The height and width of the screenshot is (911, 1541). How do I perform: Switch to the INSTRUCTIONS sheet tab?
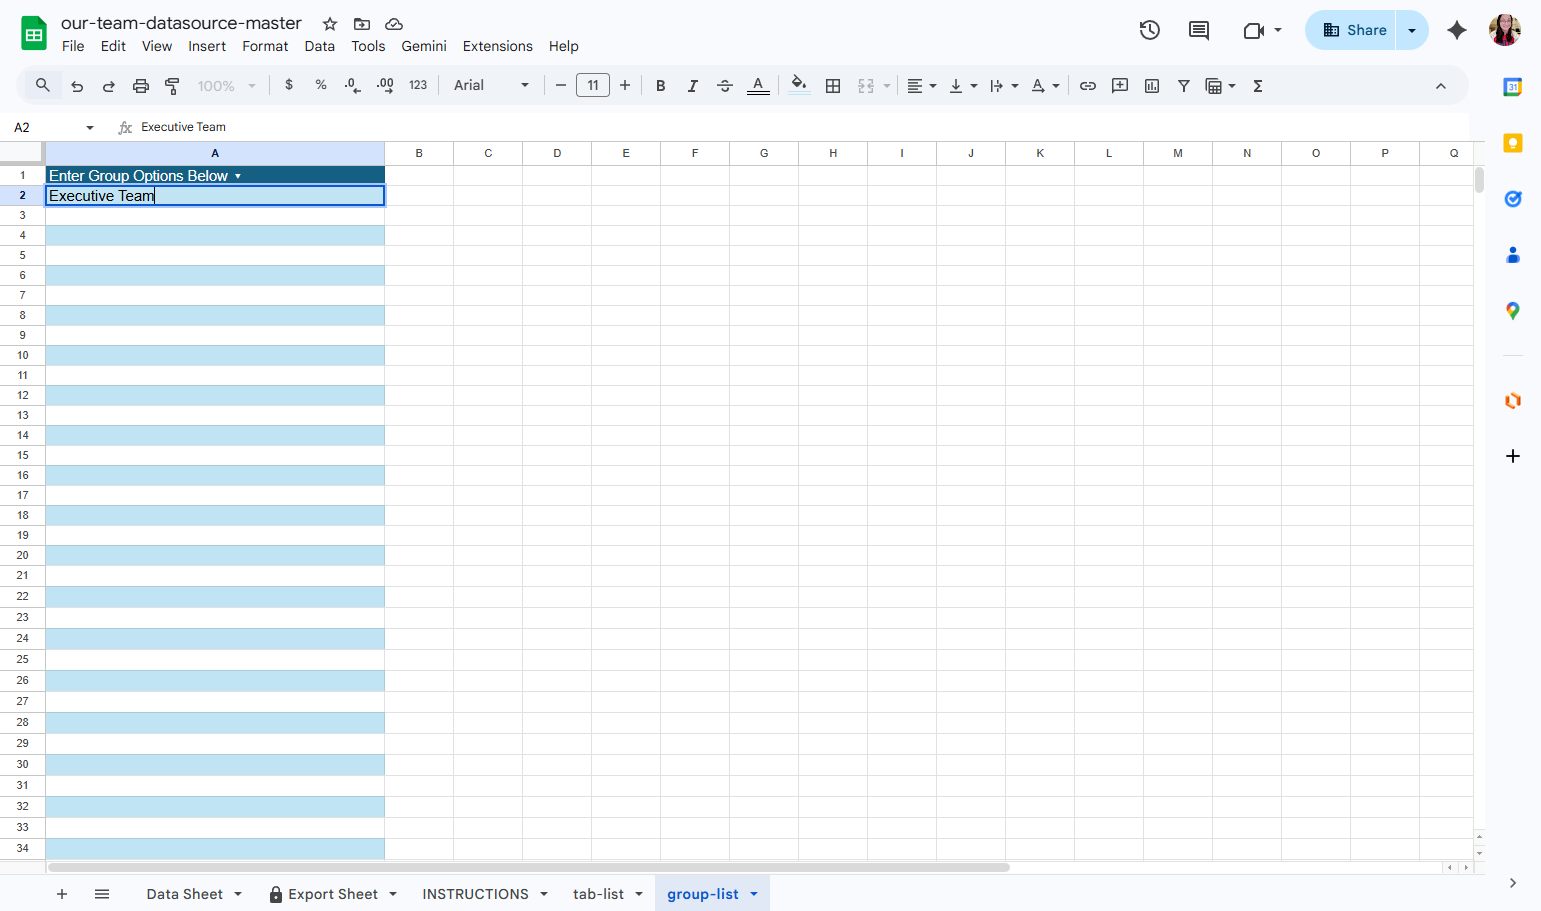click(x=475, y=894)
